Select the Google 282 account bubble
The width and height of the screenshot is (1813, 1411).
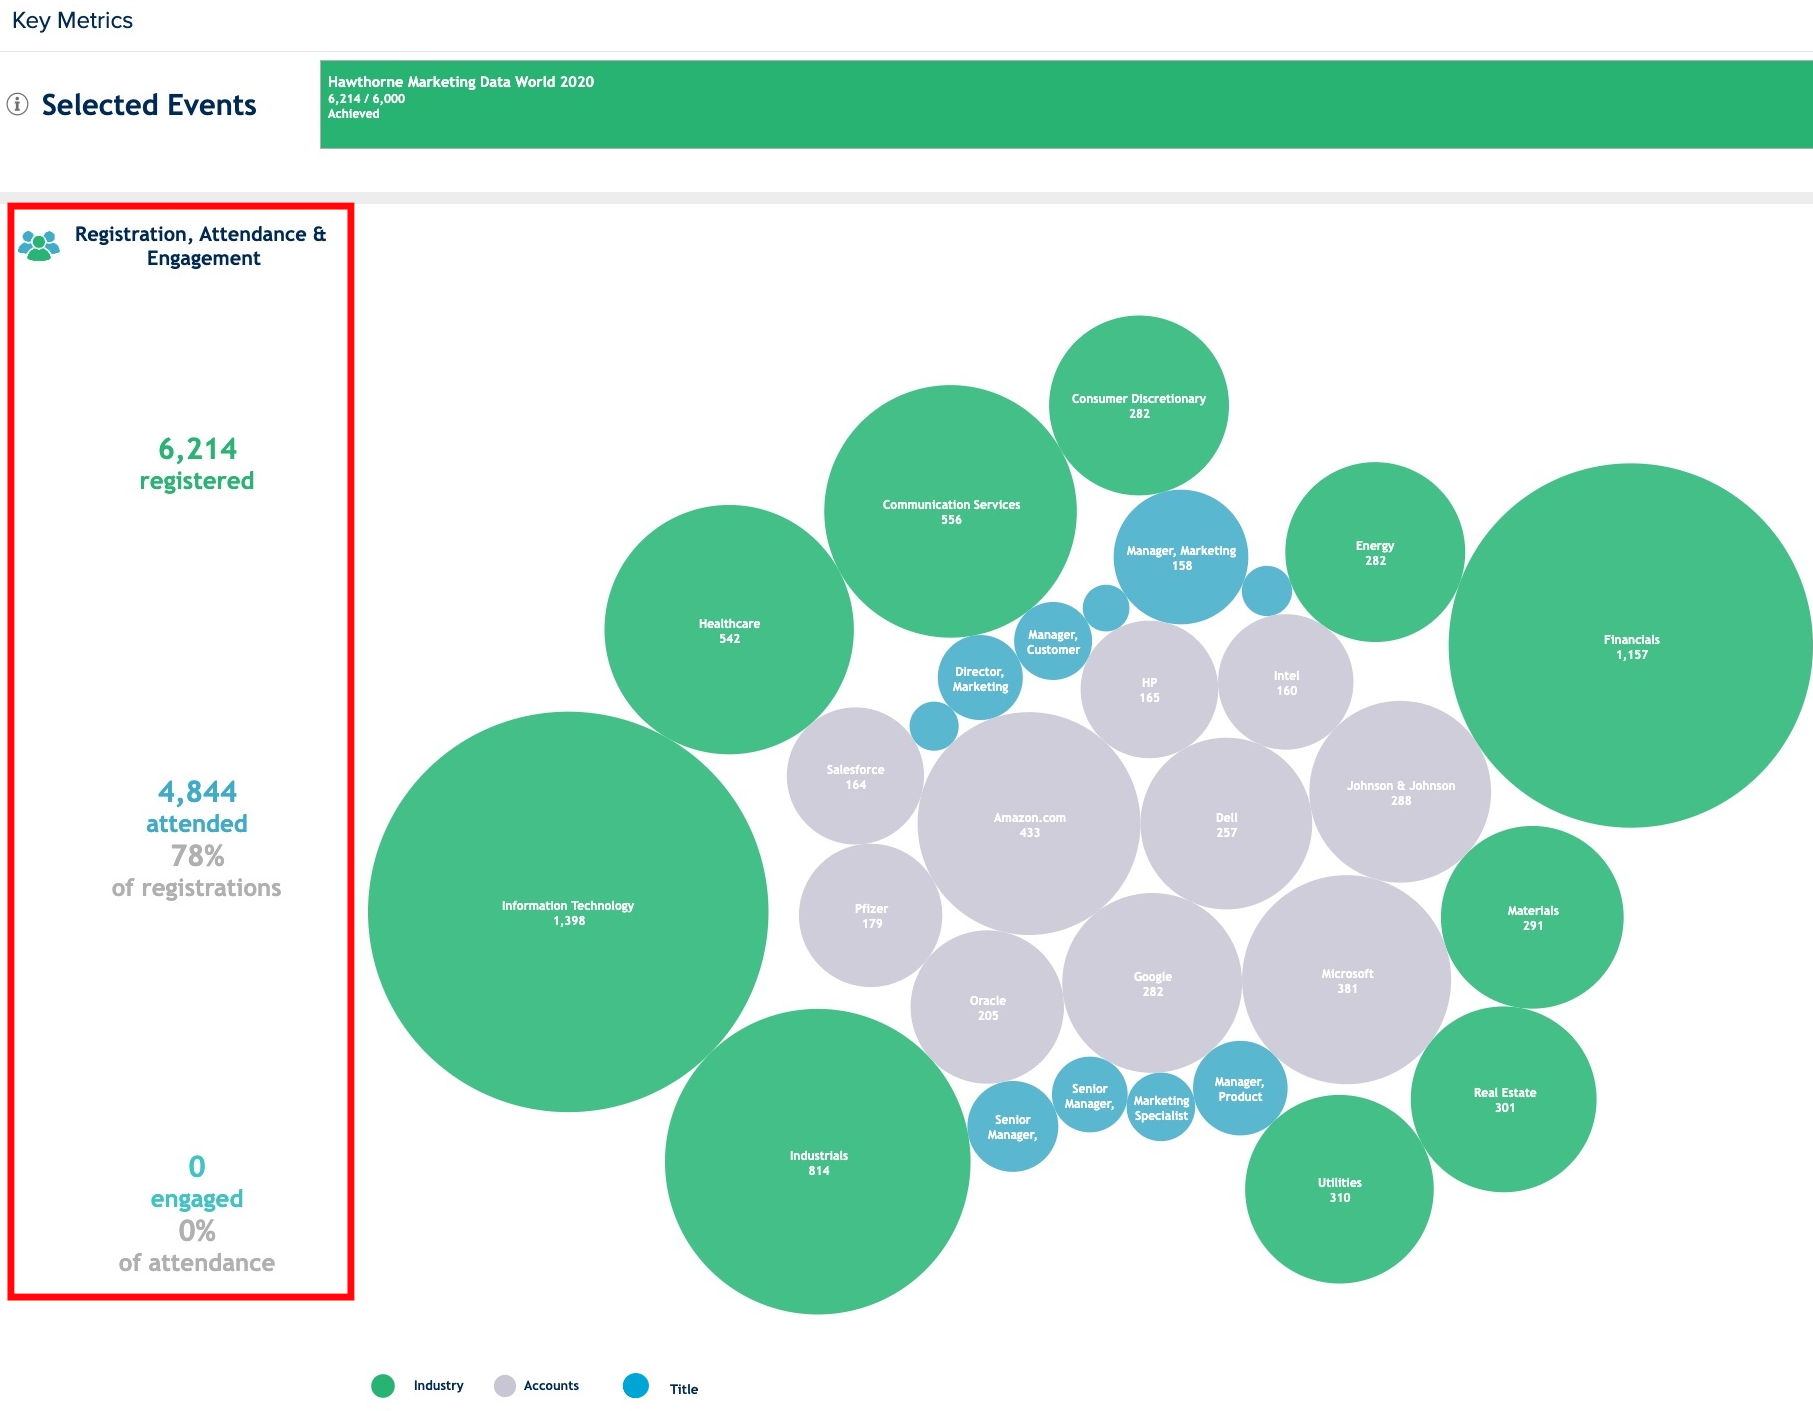tap(1152, 983)
